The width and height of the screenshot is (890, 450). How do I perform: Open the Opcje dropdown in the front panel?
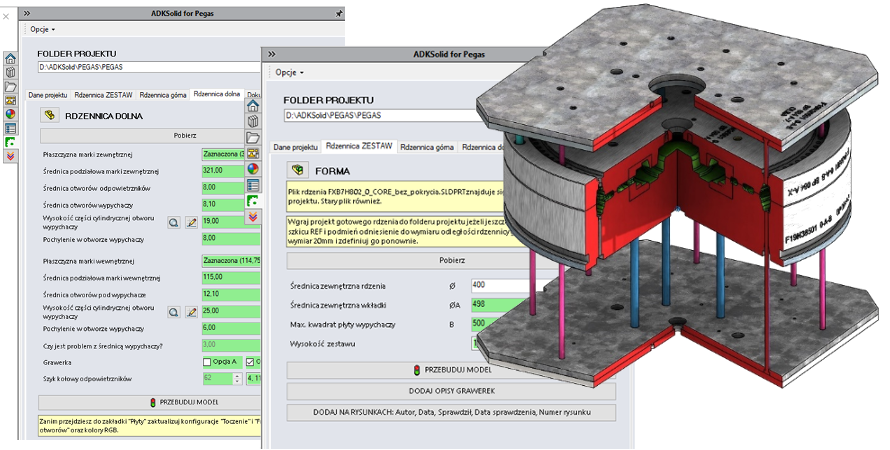(288, 72)
